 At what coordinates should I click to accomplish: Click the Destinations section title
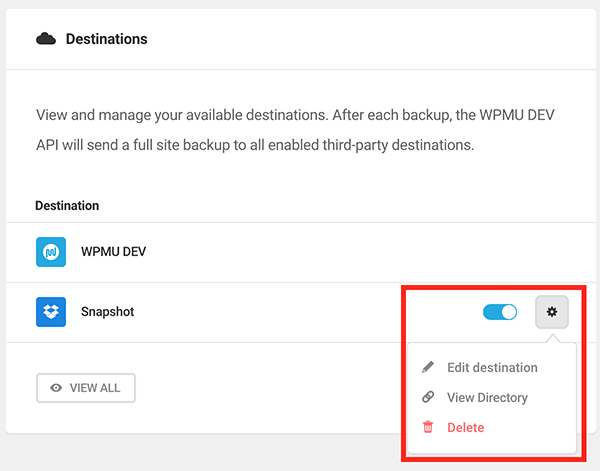(x=106, y=39)
